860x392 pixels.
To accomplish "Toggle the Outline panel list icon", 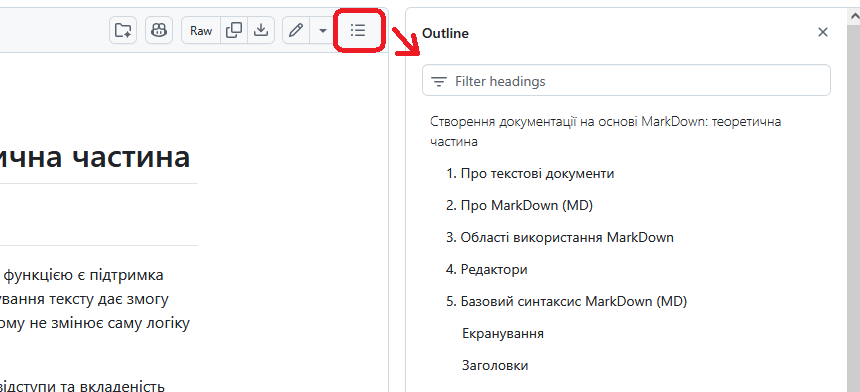I will click(x=358, y=30).
